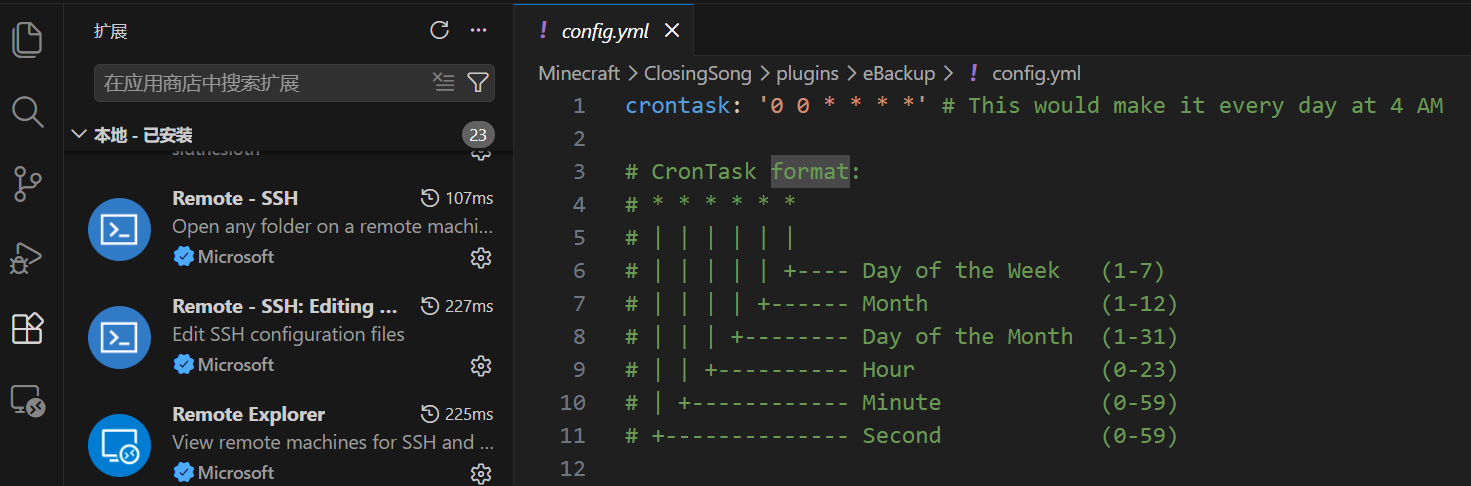Open the Remote - SSH: Editing extension entry
Screen dimensions: 1471x486
click(288, 336)
